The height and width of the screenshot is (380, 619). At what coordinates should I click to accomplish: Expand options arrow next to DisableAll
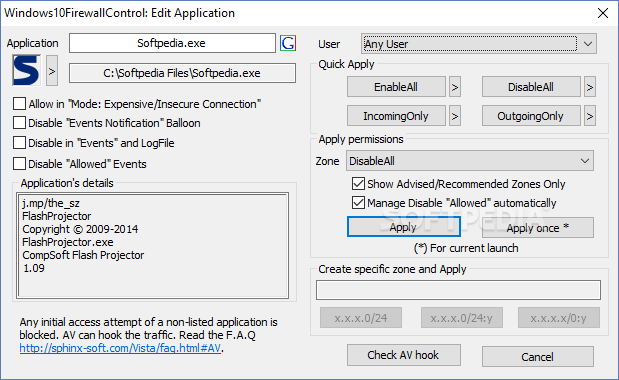(590, 87)
